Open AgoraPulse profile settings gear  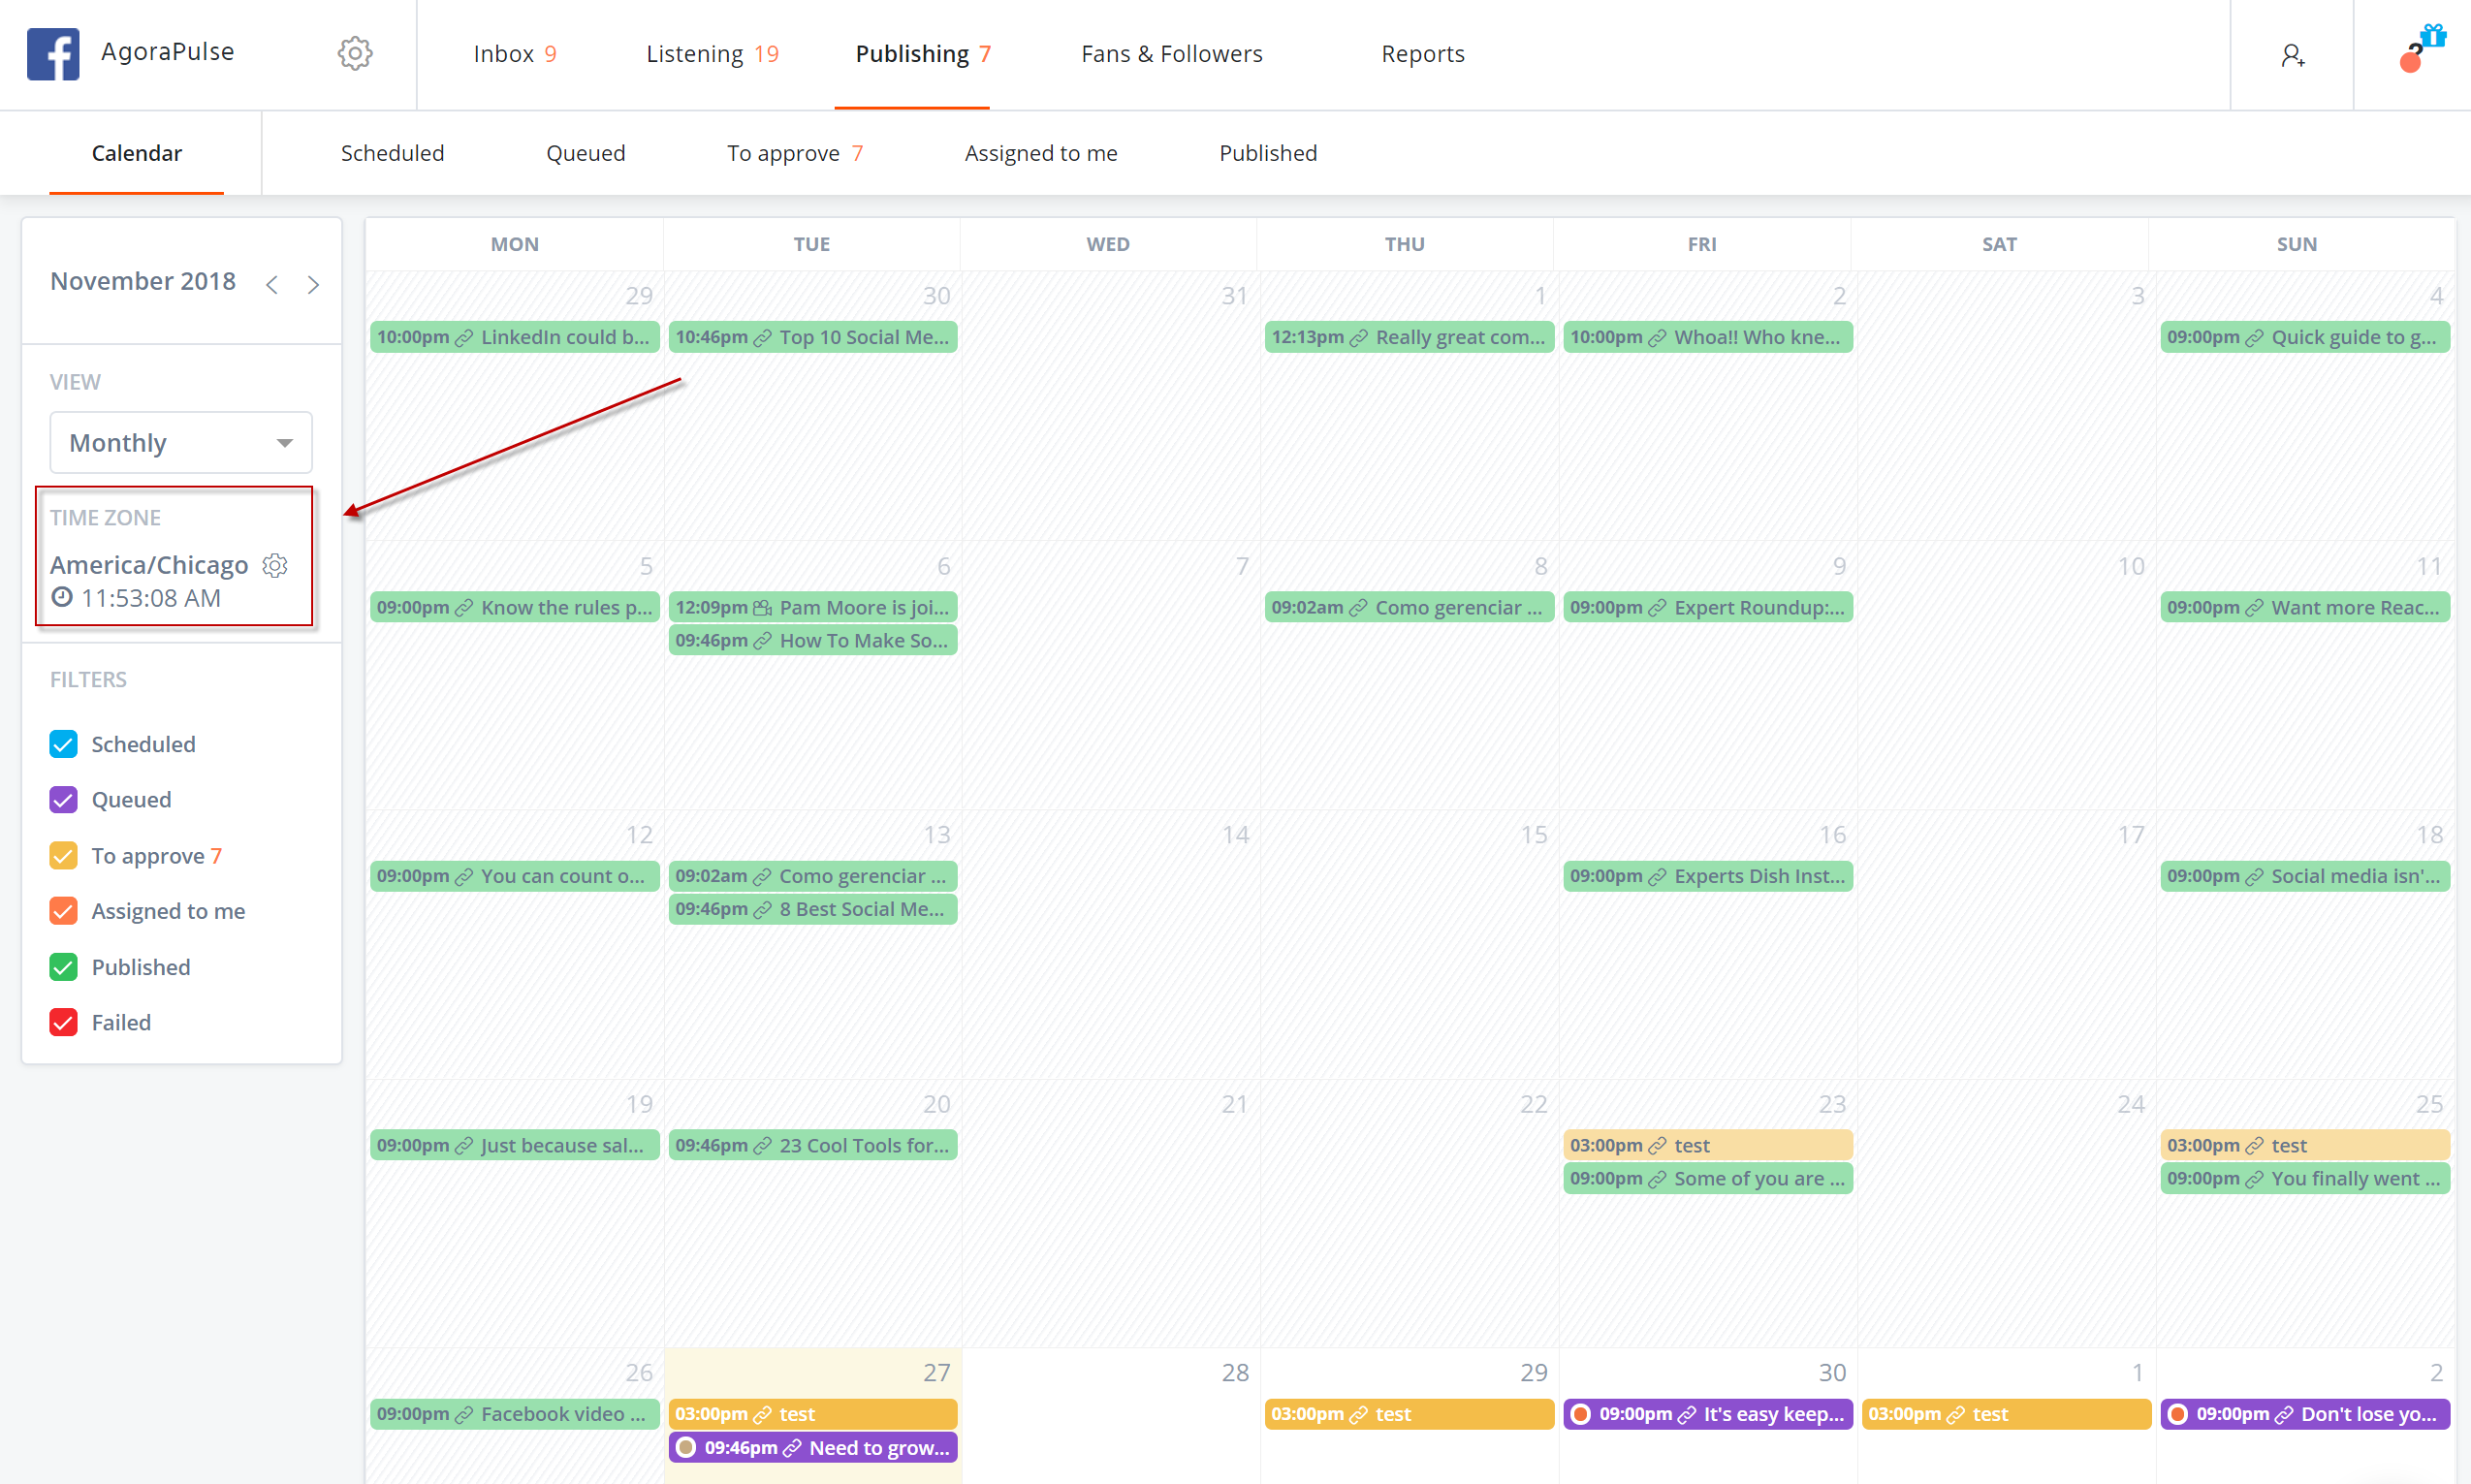[354, 54]
